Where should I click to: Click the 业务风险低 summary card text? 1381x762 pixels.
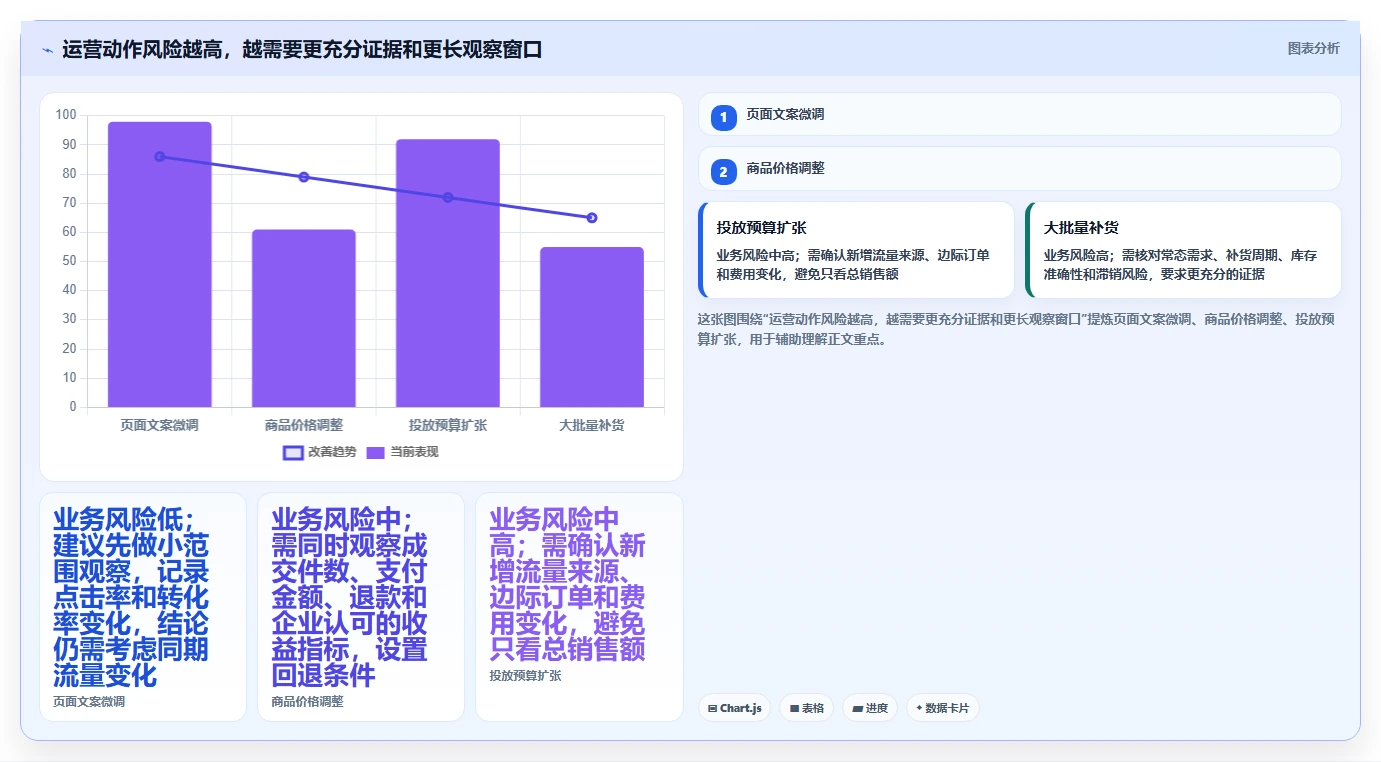(x=132, y=597)
